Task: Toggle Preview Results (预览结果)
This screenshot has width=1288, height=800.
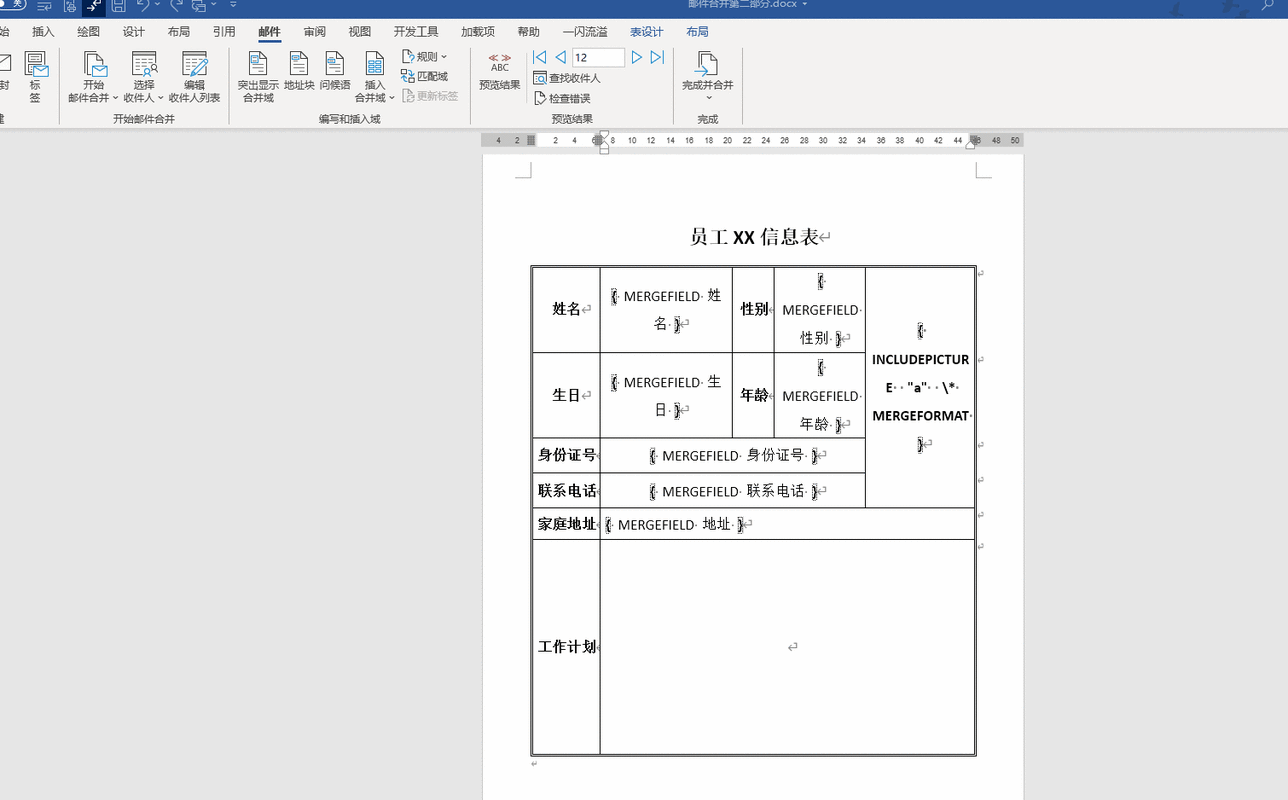Action: click(498, 75)
